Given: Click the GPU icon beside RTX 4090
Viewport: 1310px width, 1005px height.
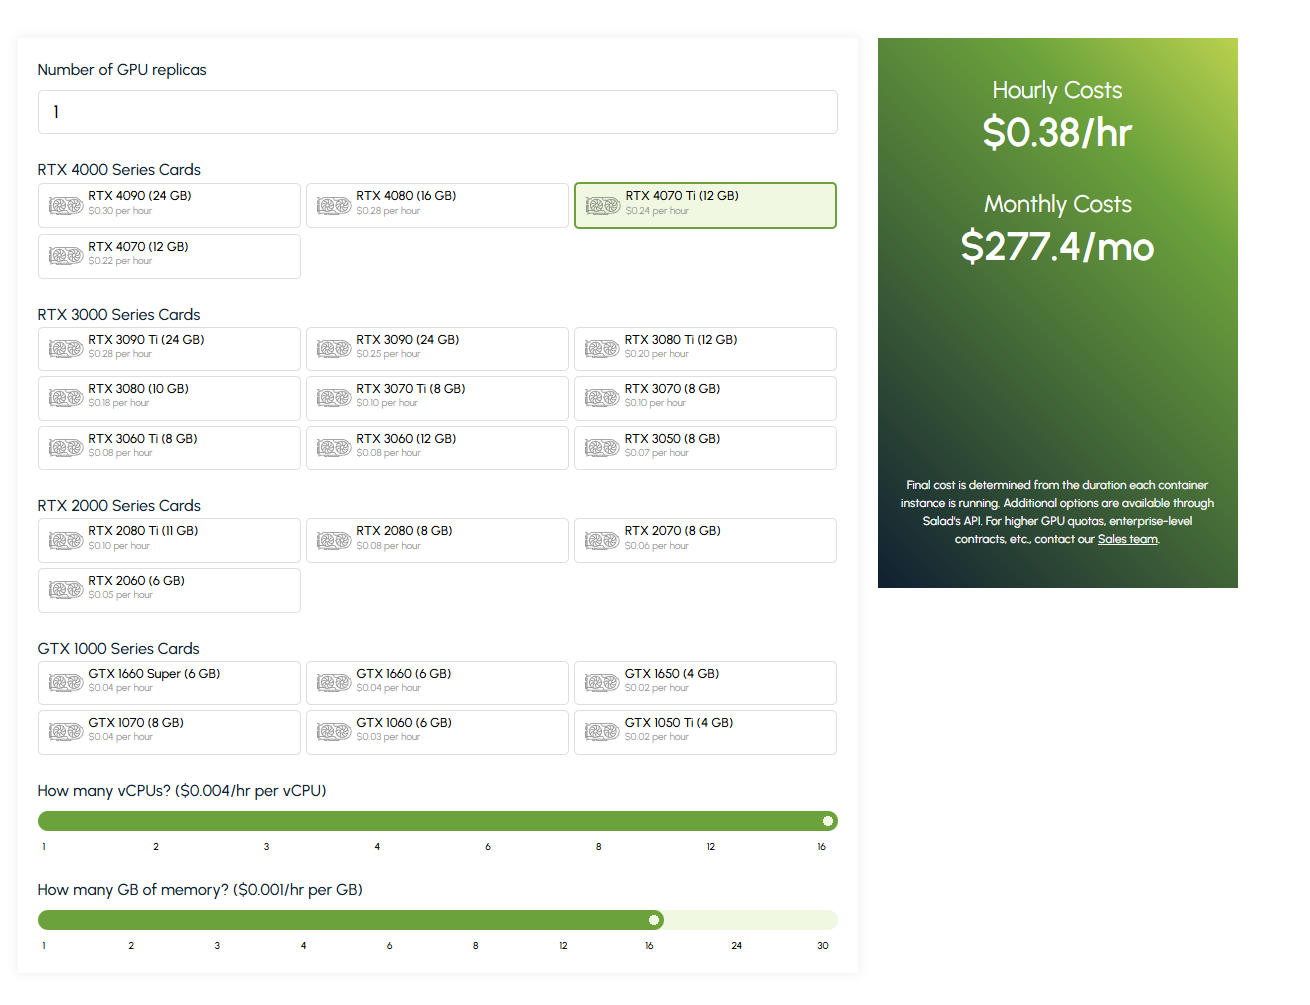Looking at the screenshot, I should click(66, 205).
